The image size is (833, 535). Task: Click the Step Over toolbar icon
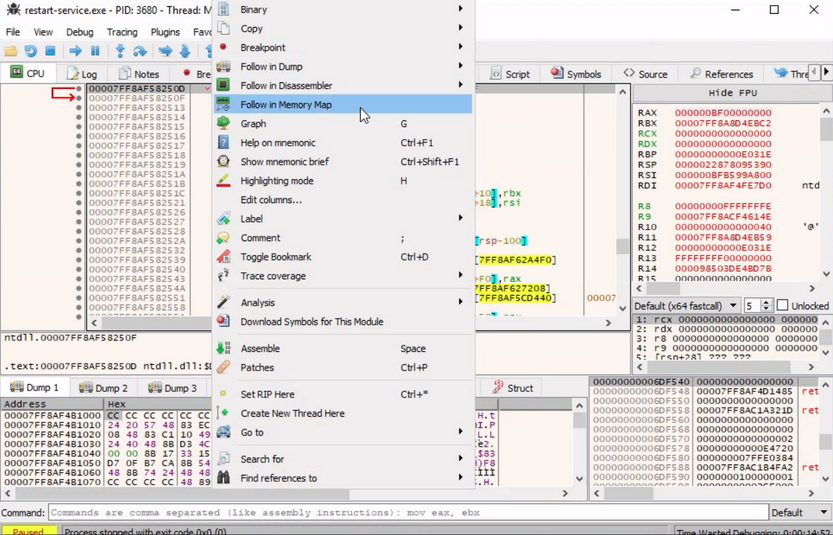[x=140, y=51]
